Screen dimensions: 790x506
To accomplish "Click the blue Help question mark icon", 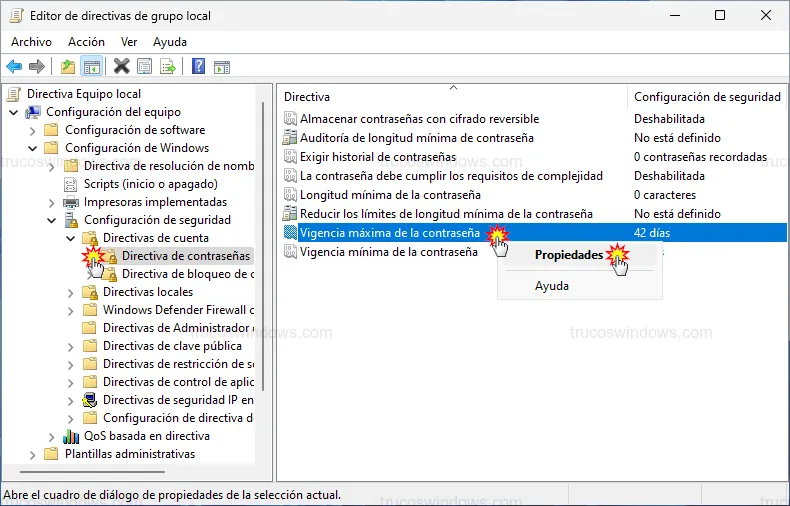I will 199,67.
